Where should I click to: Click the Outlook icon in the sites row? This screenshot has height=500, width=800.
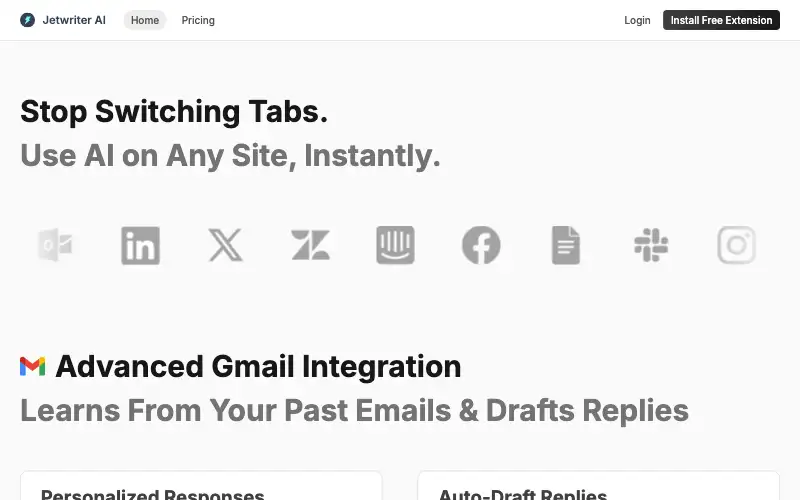[x=55, y=245]
